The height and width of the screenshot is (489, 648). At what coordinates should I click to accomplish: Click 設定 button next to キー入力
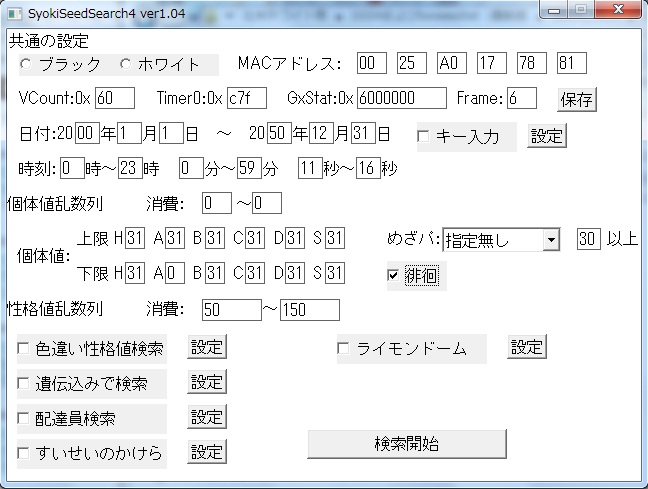[x=547, y=136]
